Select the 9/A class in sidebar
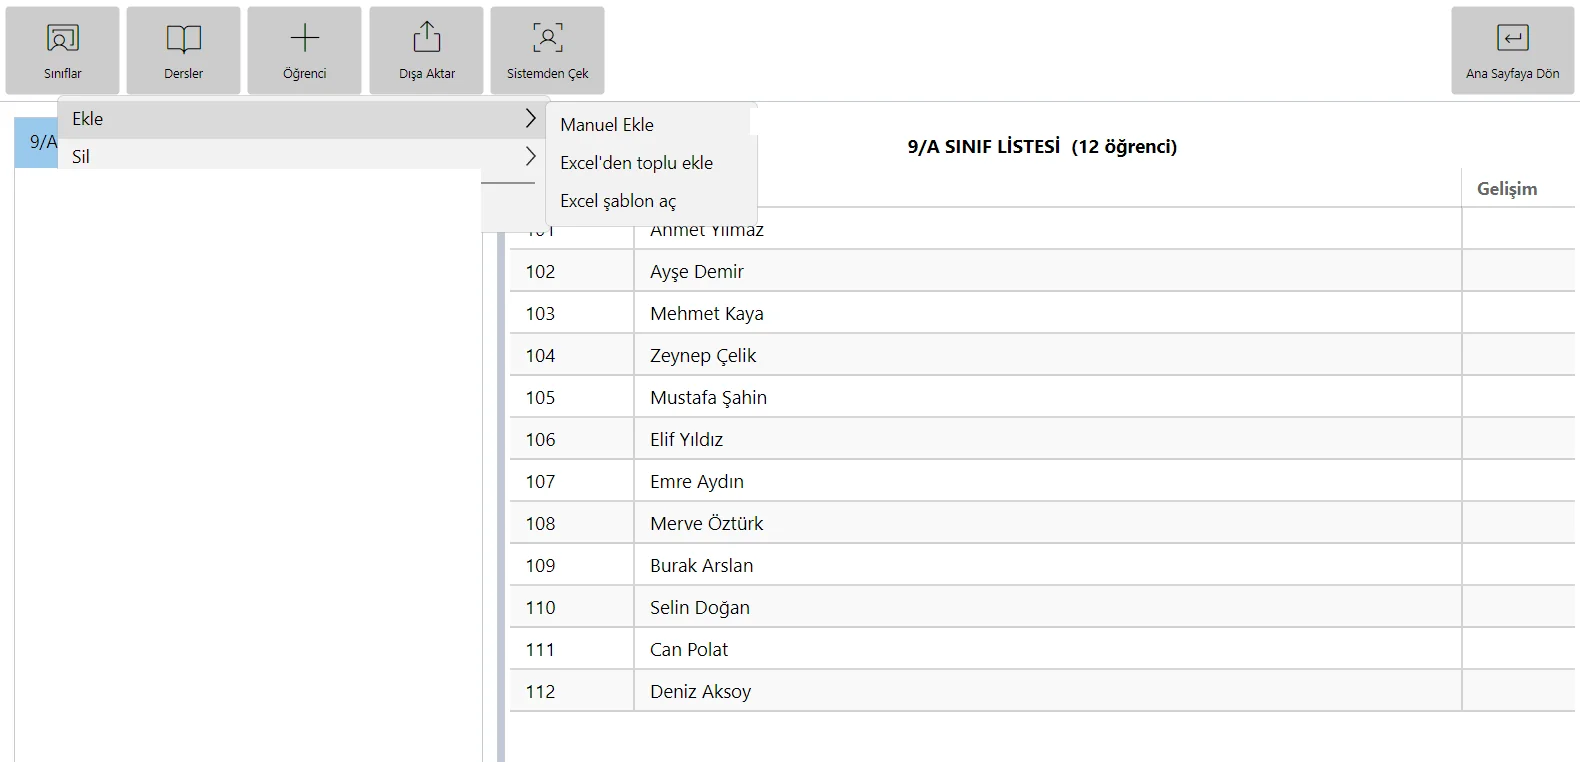Image resolution: width=1580 pixels, height=762 pixels. 36,142
